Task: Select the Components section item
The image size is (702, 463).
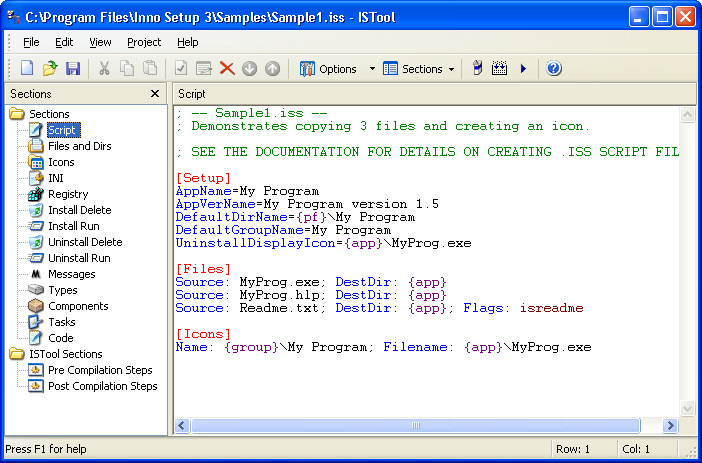Action: [78, 306]
